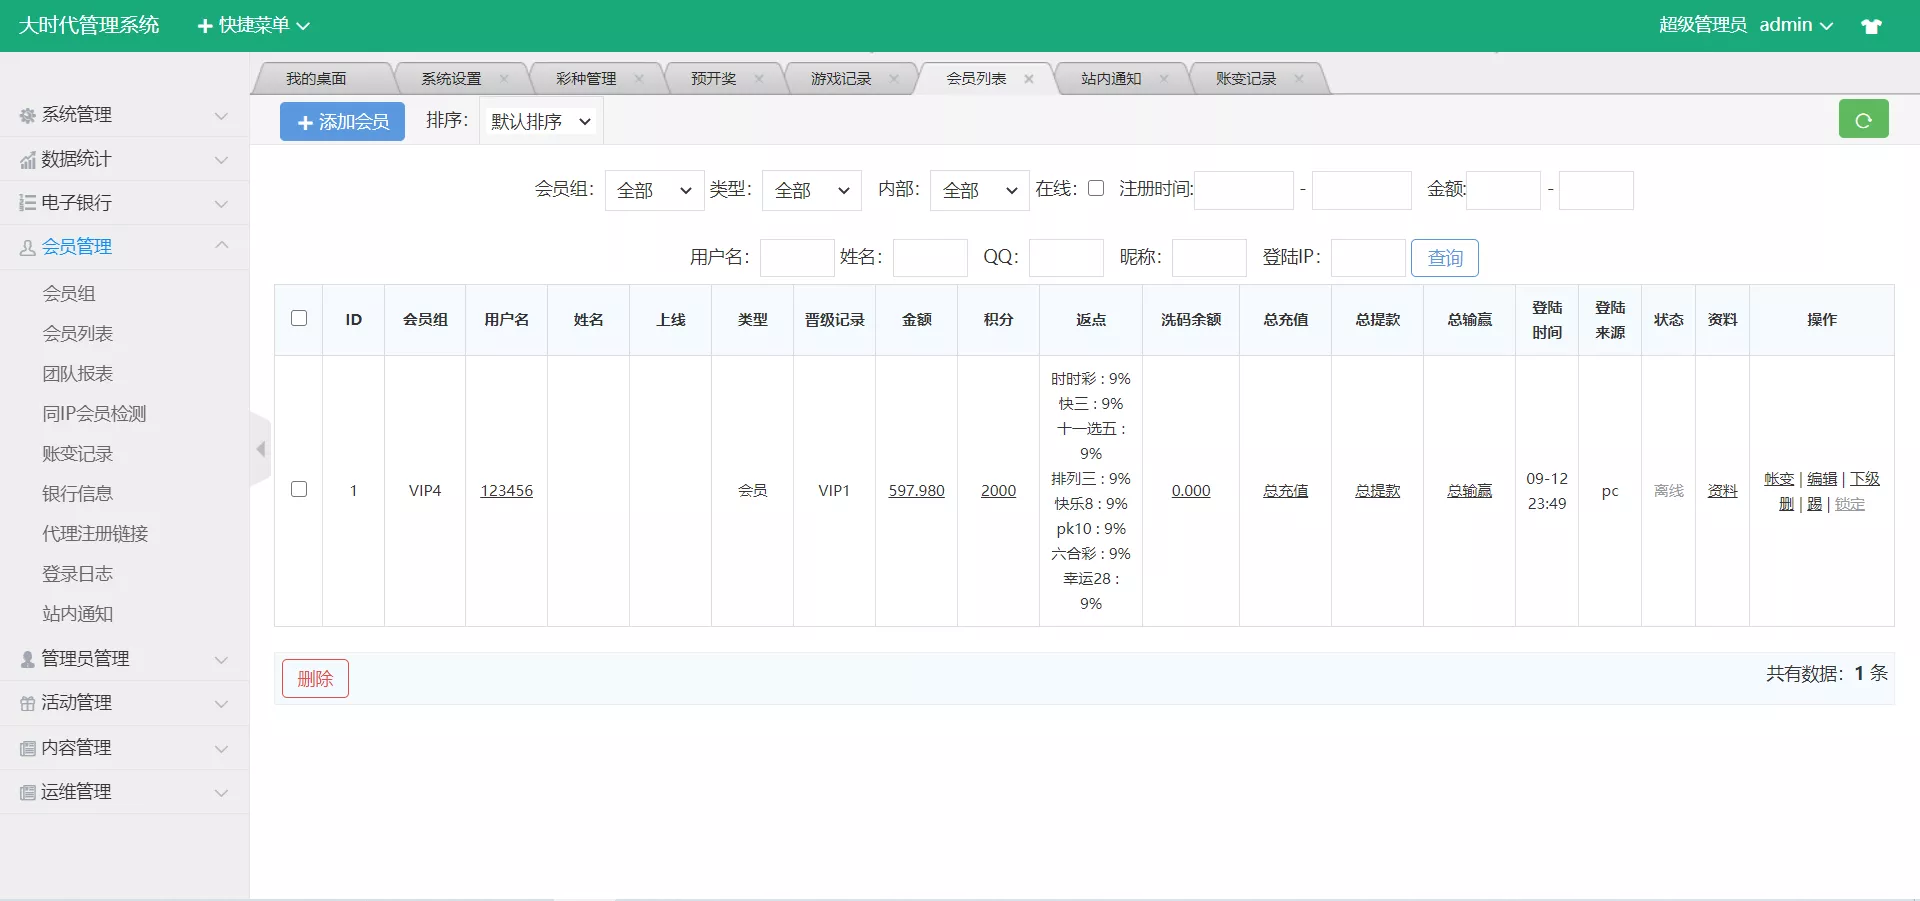The width and height of the screenshot is (1920, 901).
Task: Open the 会员组 filter dropdown
Action: [x=653, y=190]
